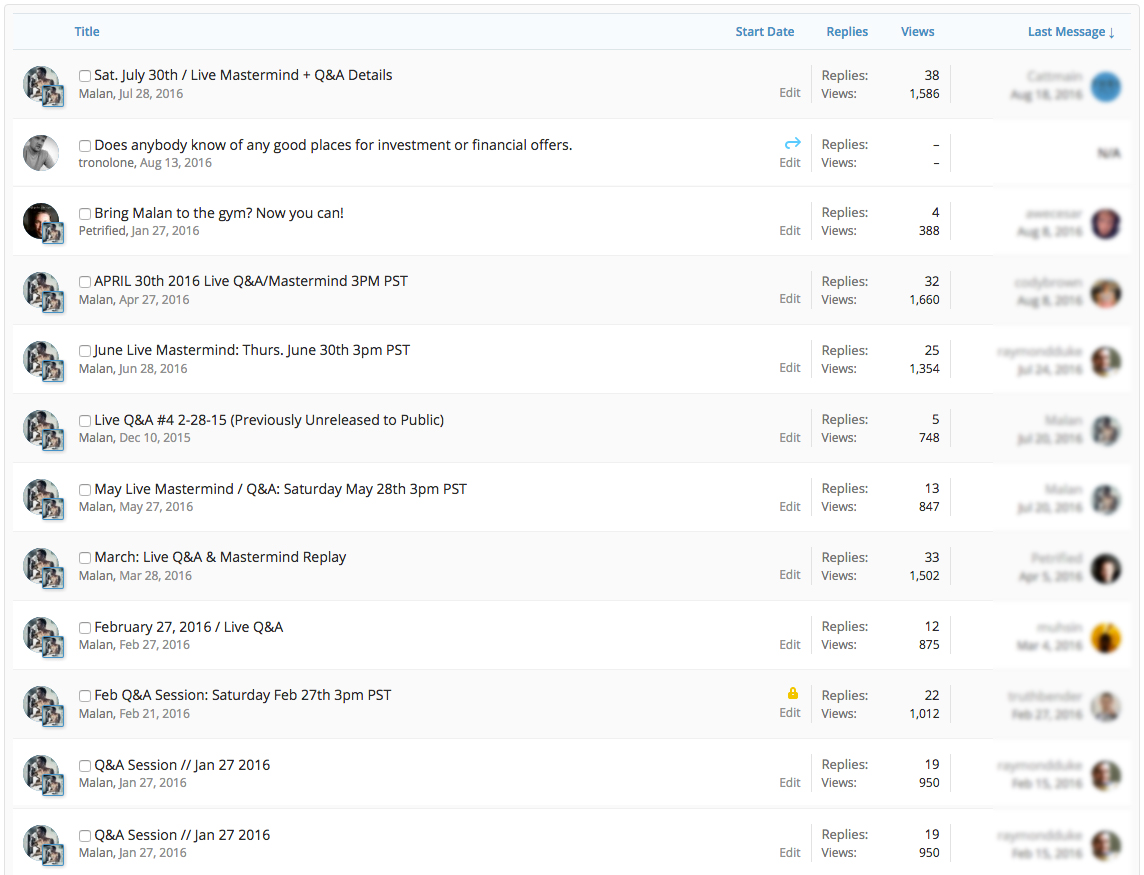Click the redirect arrow icon on tronolone's thread

click(x=792, y=144)
